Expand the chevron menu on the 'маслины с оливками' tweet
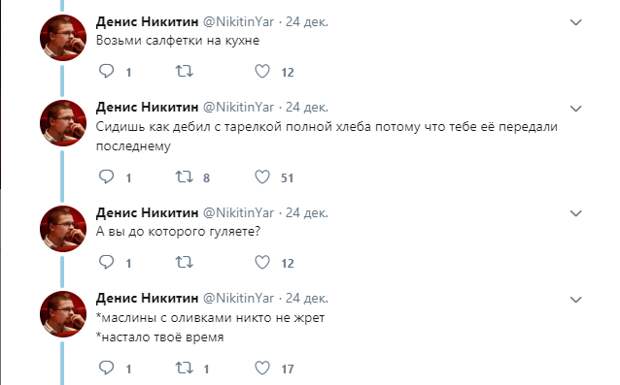The width and height of the screenshot is (620, 385). coord(576,300)
